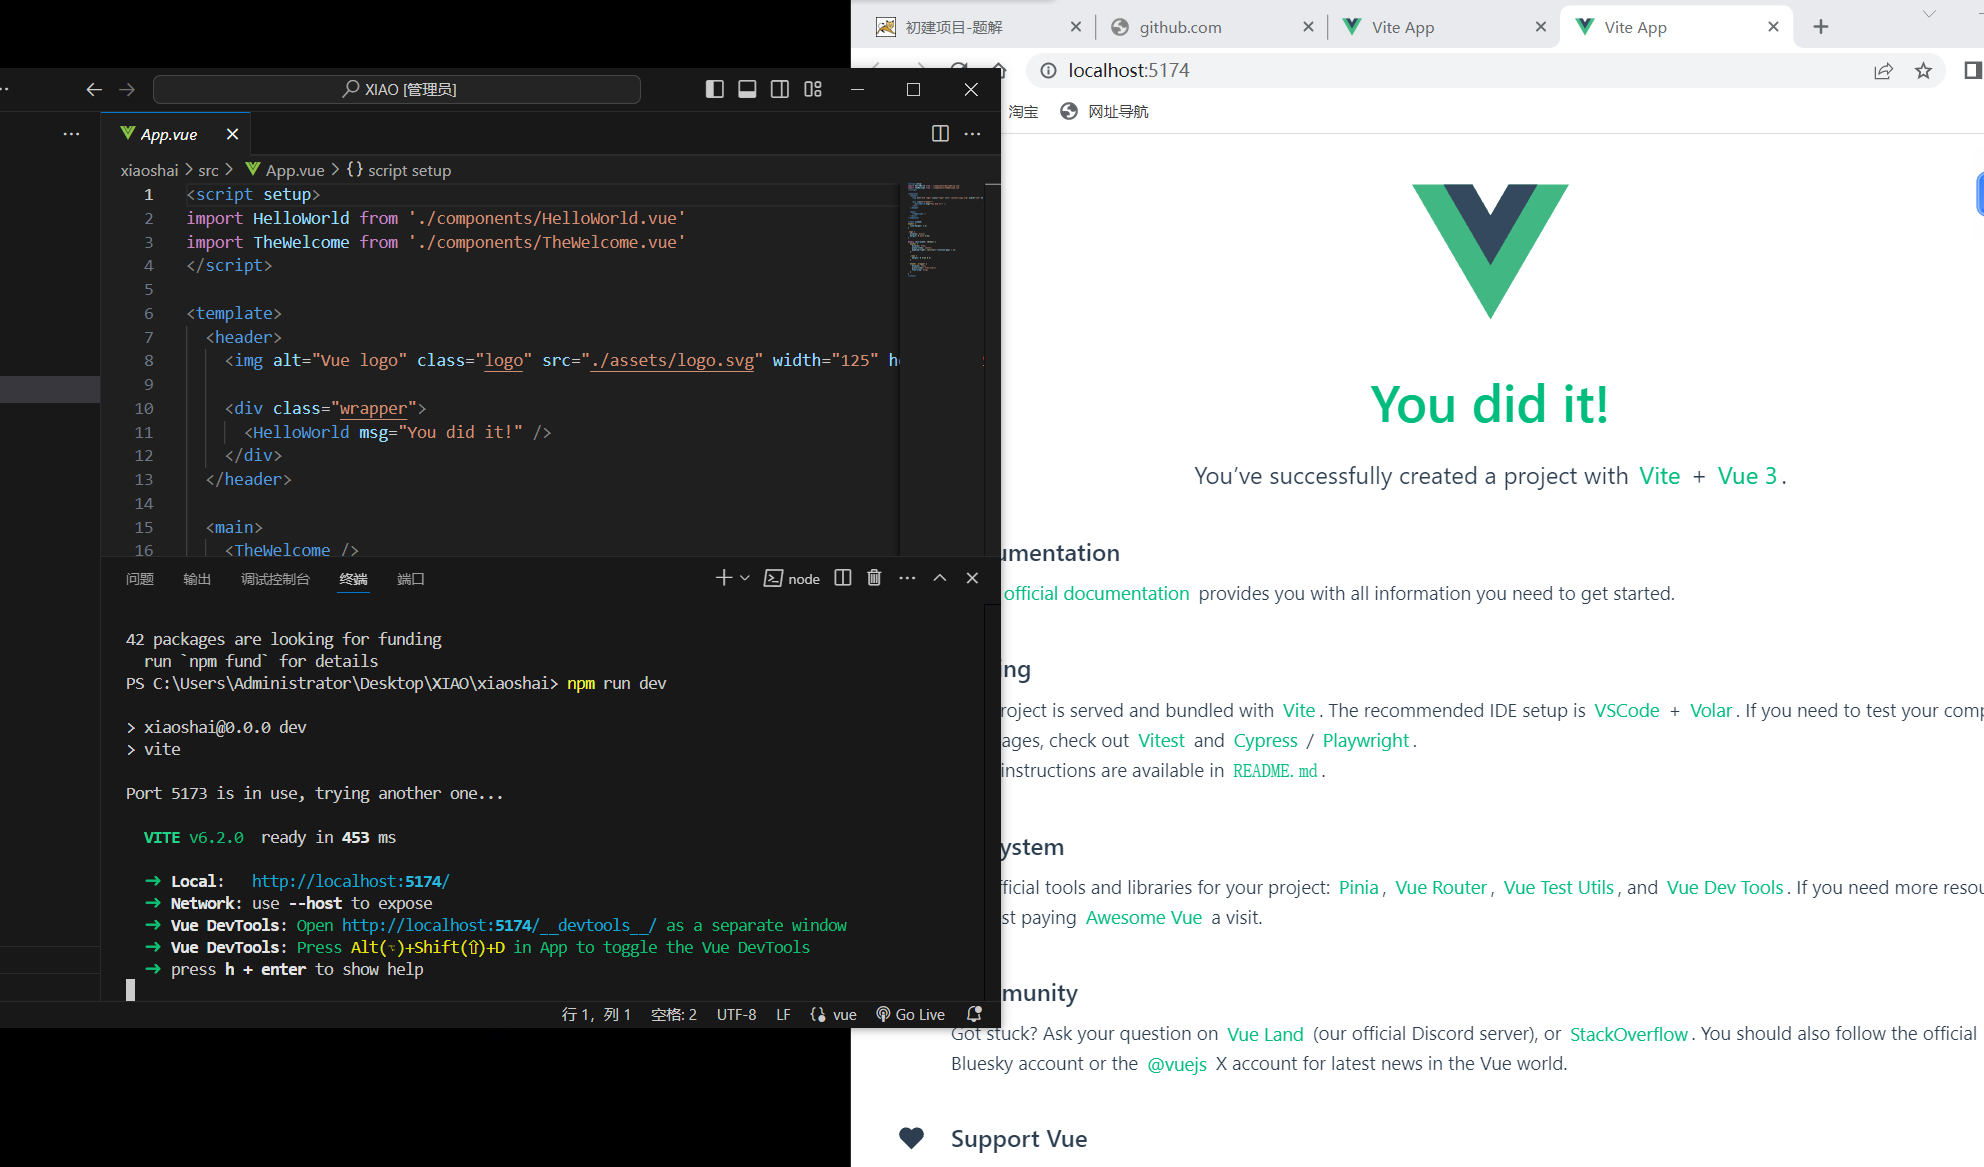Click script setup breadcrumb item
Viewport: 1984px width, 1167px height.
click(x=399, y=170)
